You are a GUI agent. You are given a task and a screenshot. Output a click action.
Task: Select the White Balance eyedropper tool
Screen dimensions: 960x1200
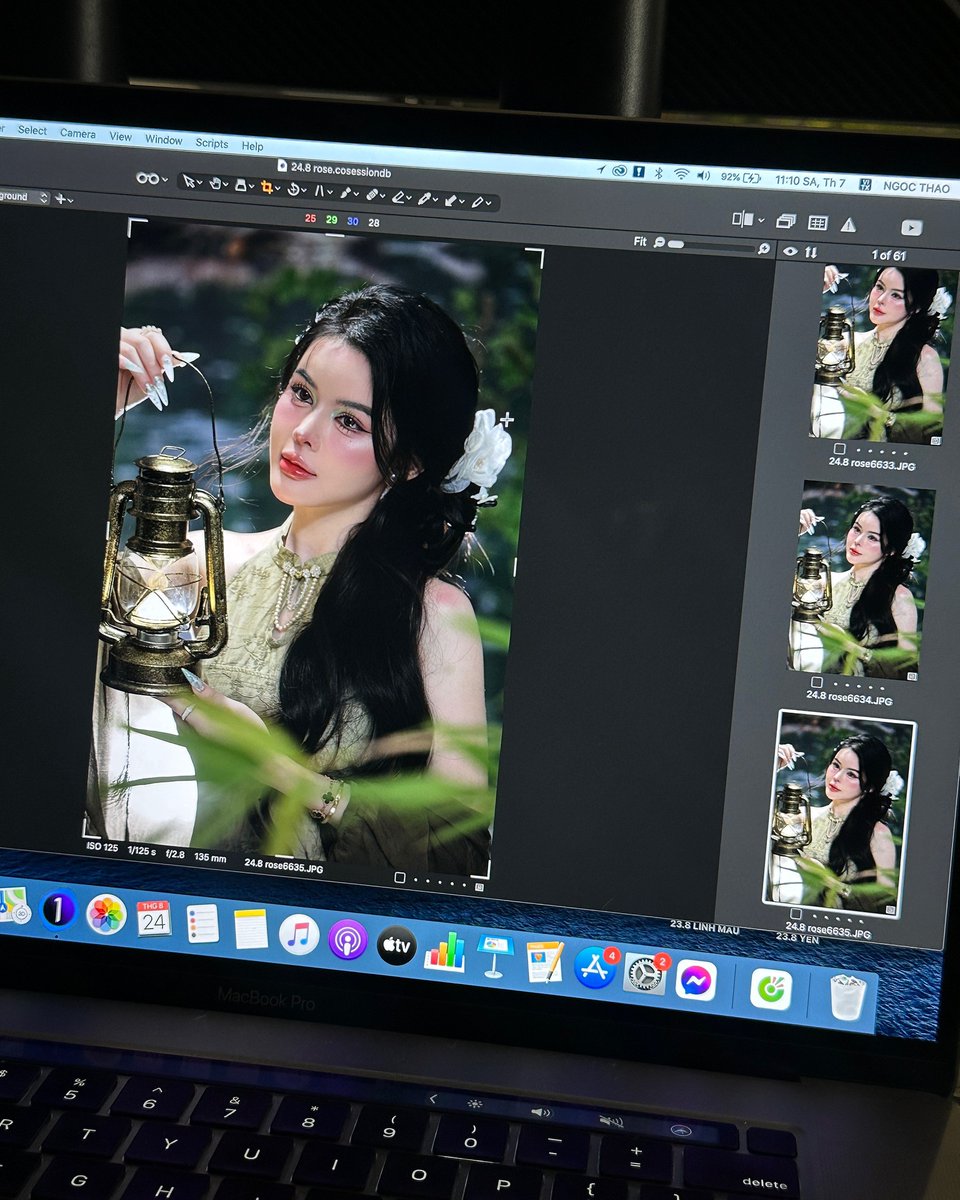tap(423, 199)
